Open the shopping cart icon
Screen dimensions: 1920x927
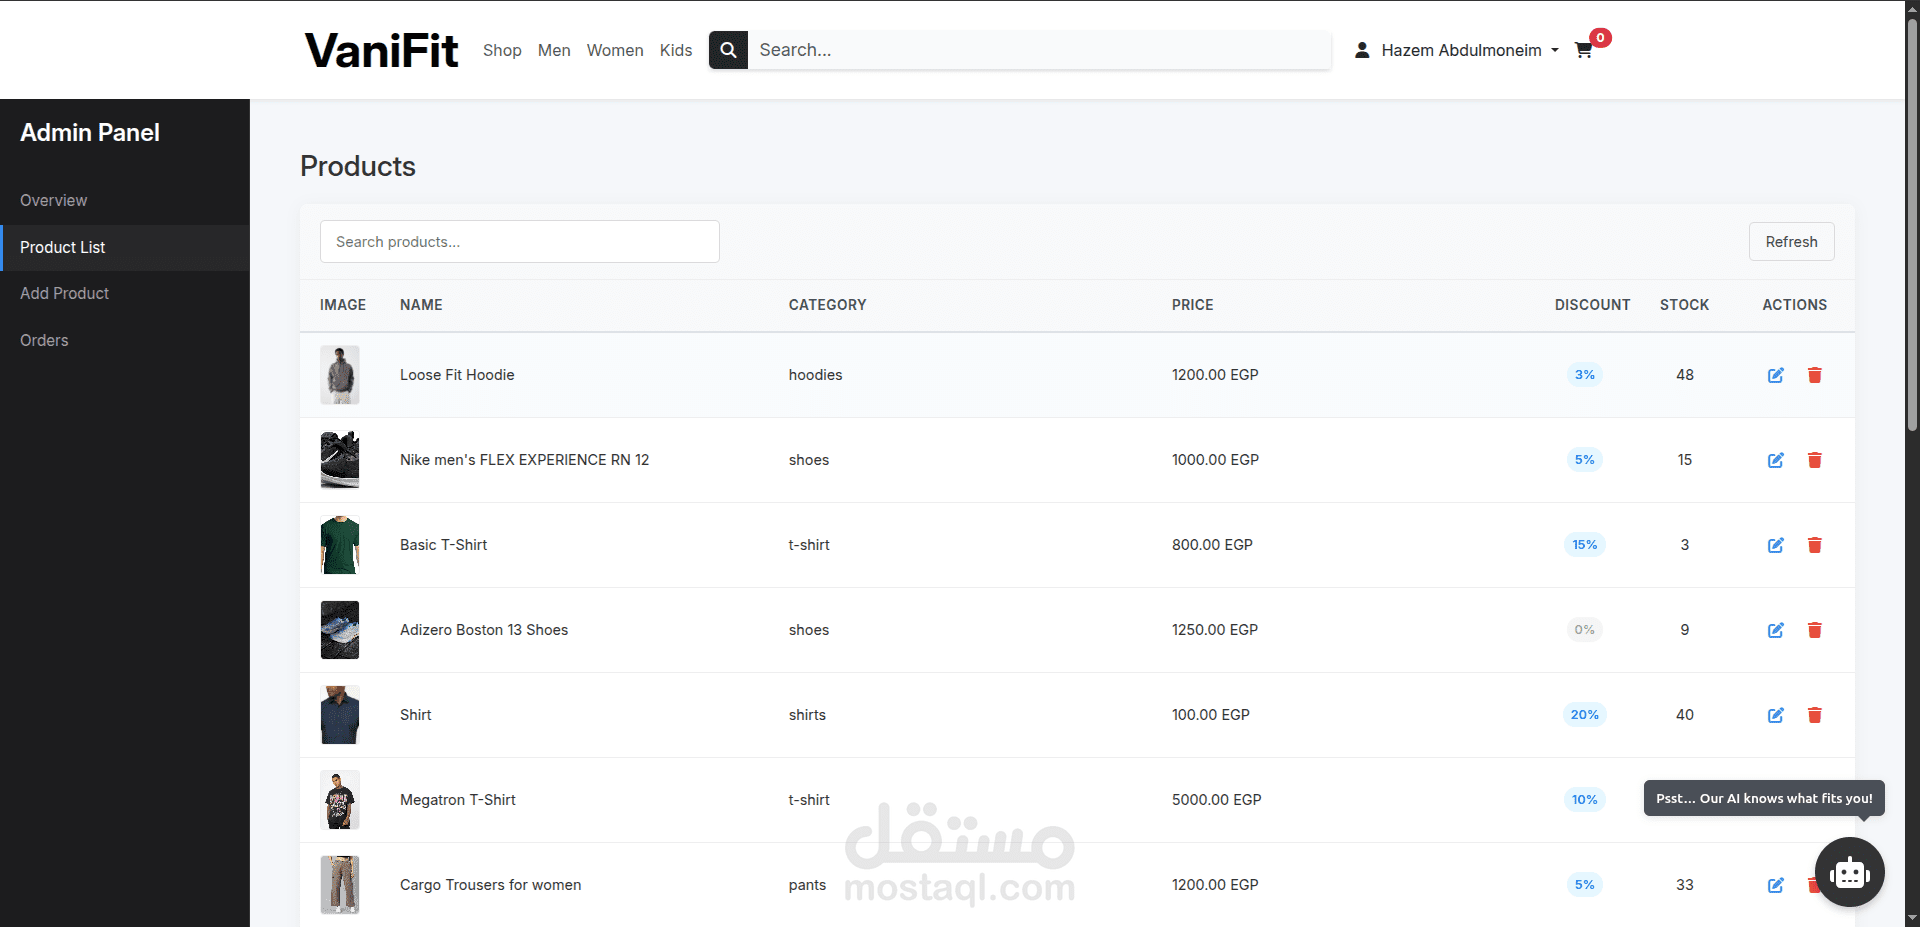click(1583, 50)
